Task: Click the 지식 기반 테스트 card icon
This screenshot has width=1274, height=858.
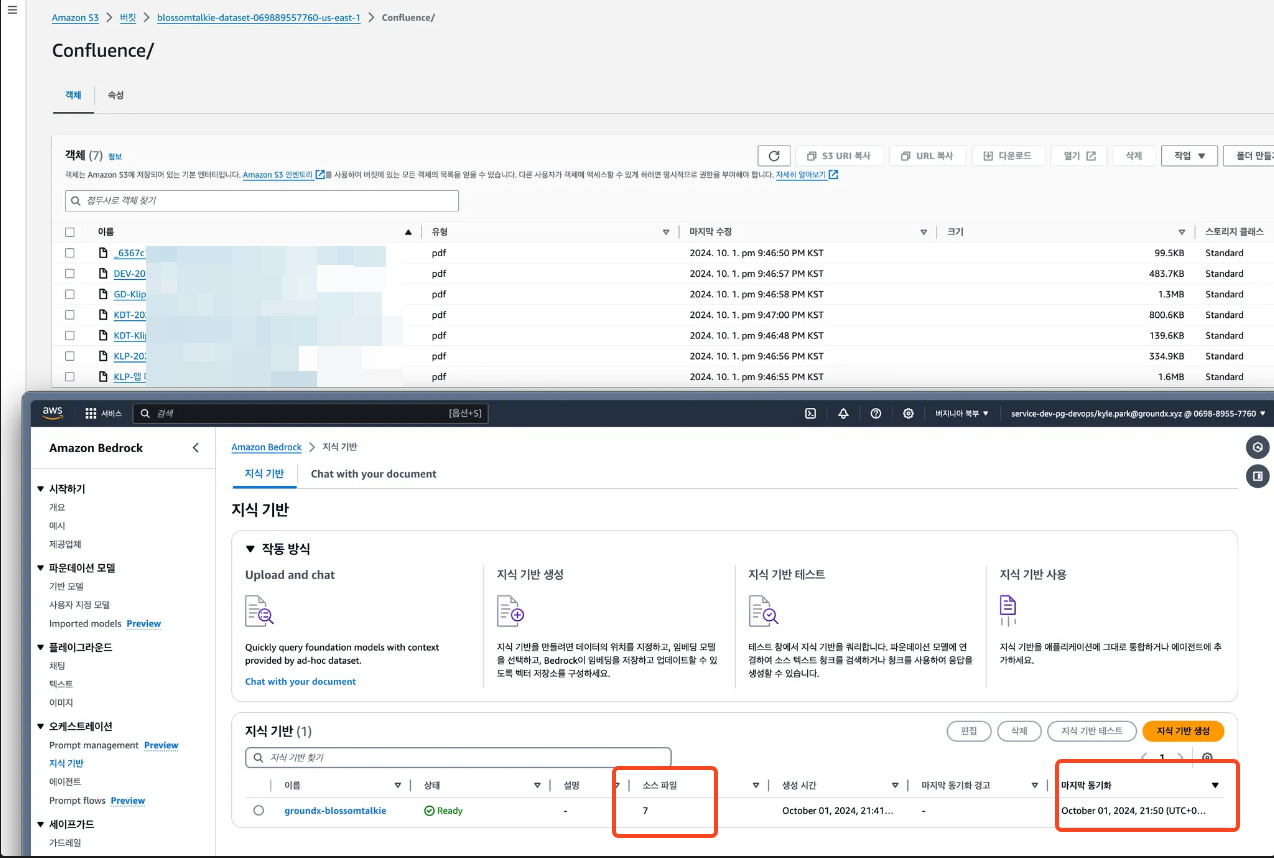Action: click(x=763, y=610)
